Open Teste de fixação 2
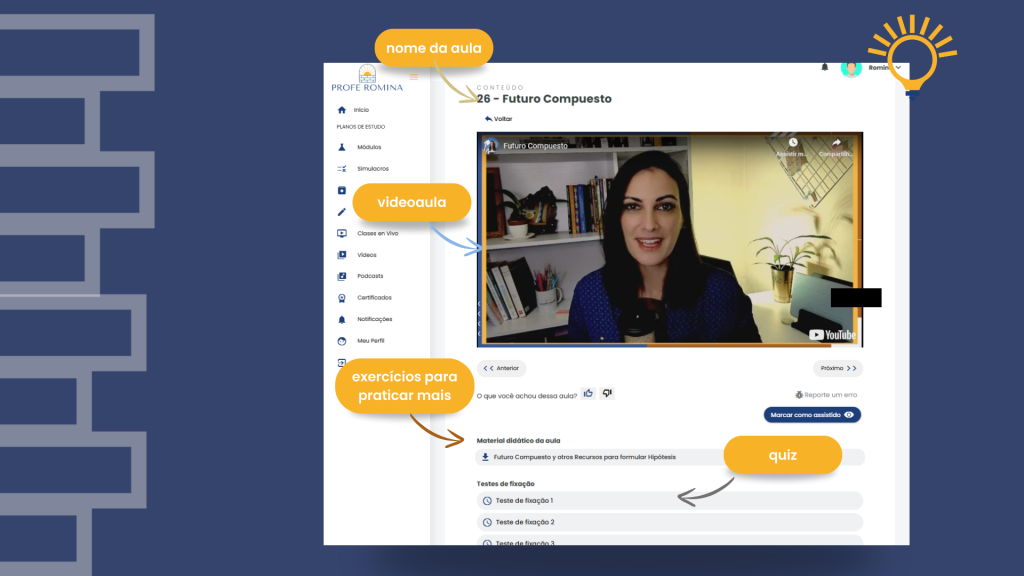Image resolution: width=1024 pixels, height=576 pixels. [x=670, y=522]
